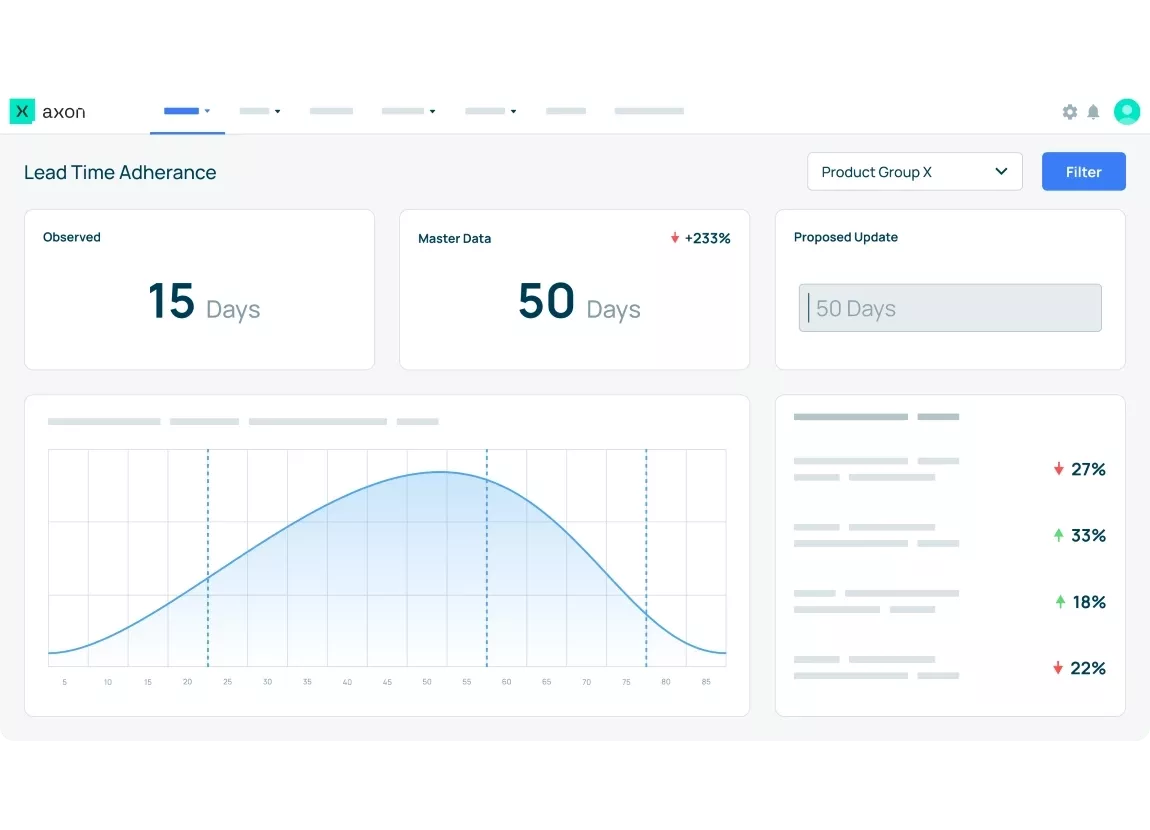Open the Product Group X dropdown
Viewport: 1150px width, 830px height.
915,172
